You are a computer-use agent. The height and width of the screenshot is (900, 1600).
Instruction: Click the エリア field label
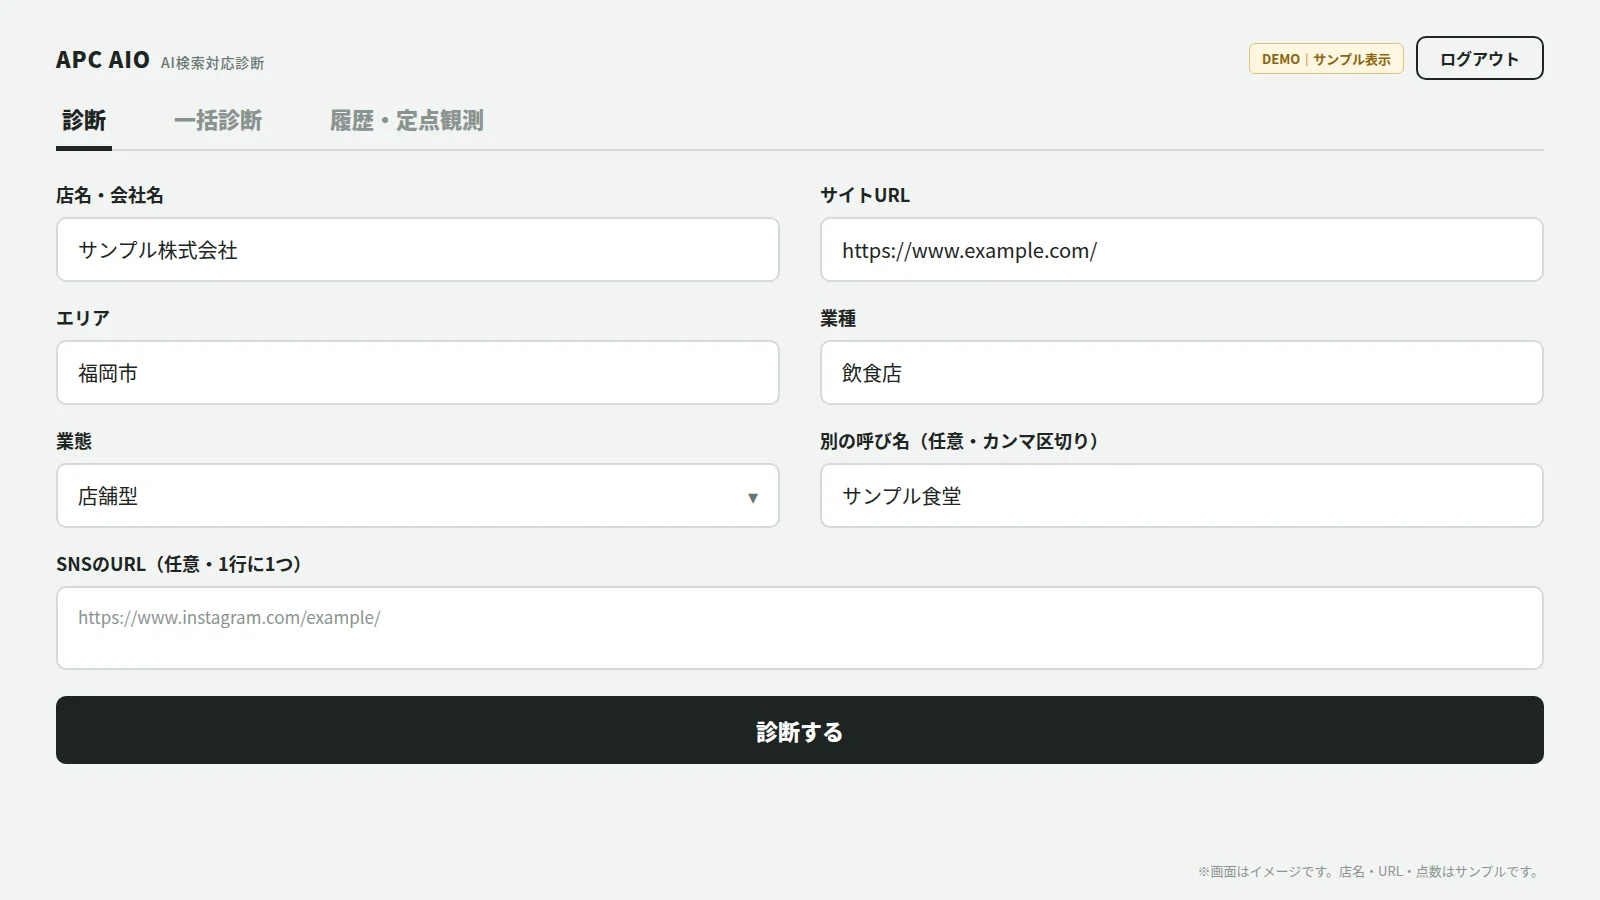pyautogui.click(x=83, y=318)
